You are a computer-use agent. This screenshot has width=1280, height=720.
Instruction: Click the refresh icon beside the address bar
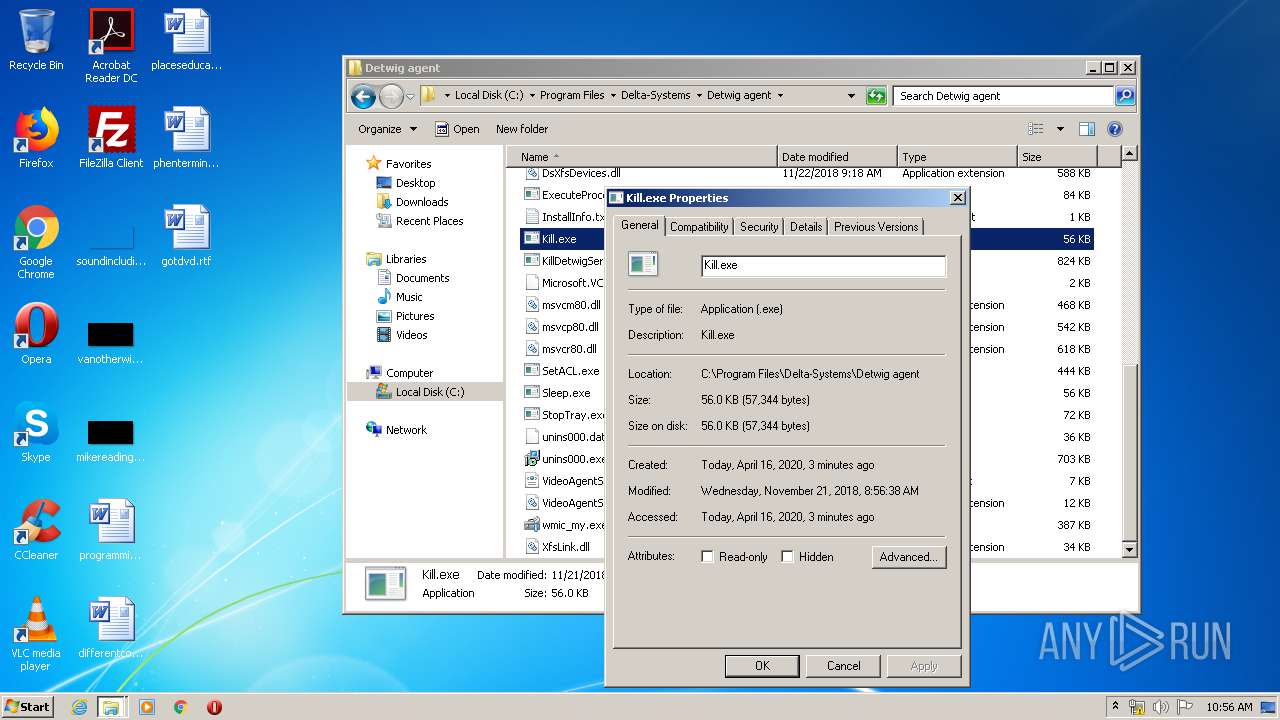click(876, 96)
